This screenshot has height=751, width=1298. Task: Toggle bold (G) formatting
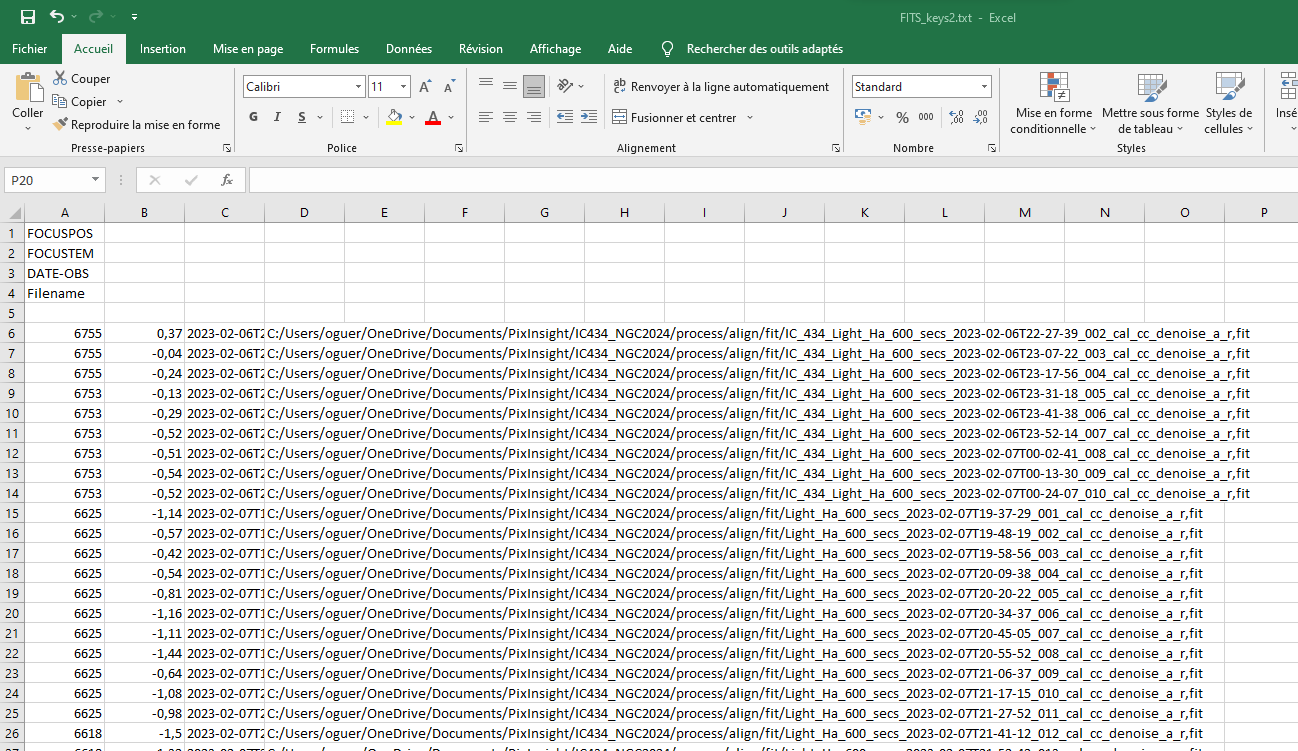coord(253,117)
